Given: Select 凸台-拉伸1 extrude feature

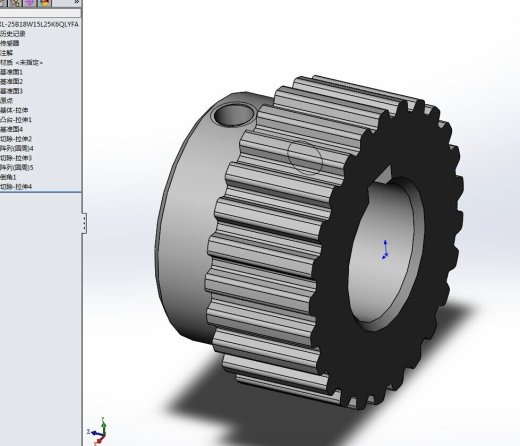Looking at the screenshot, I should pos(16,120).
